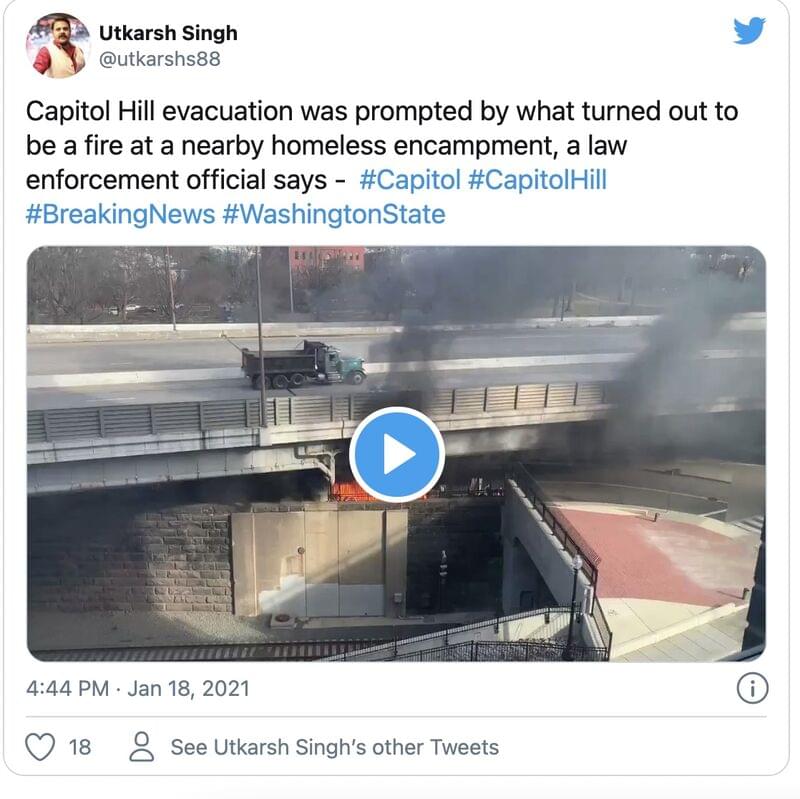This screenshot has height=799, width=800.
Task: Click the person silhouette icon
Action: pos(141,747)
